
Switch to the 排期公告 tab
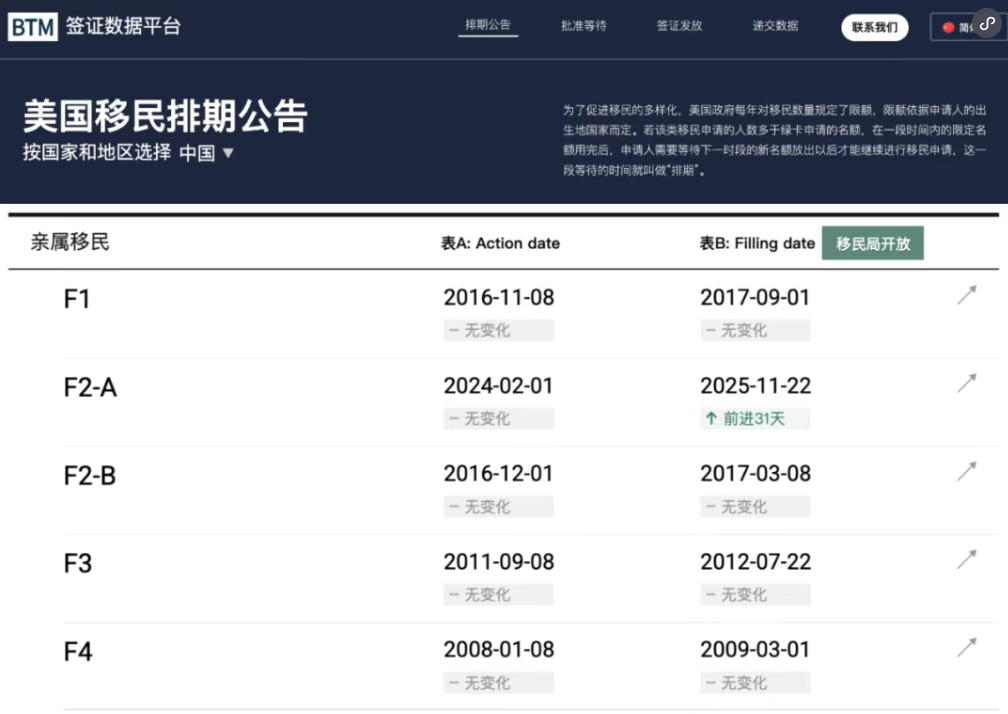[x=489, y=26]
